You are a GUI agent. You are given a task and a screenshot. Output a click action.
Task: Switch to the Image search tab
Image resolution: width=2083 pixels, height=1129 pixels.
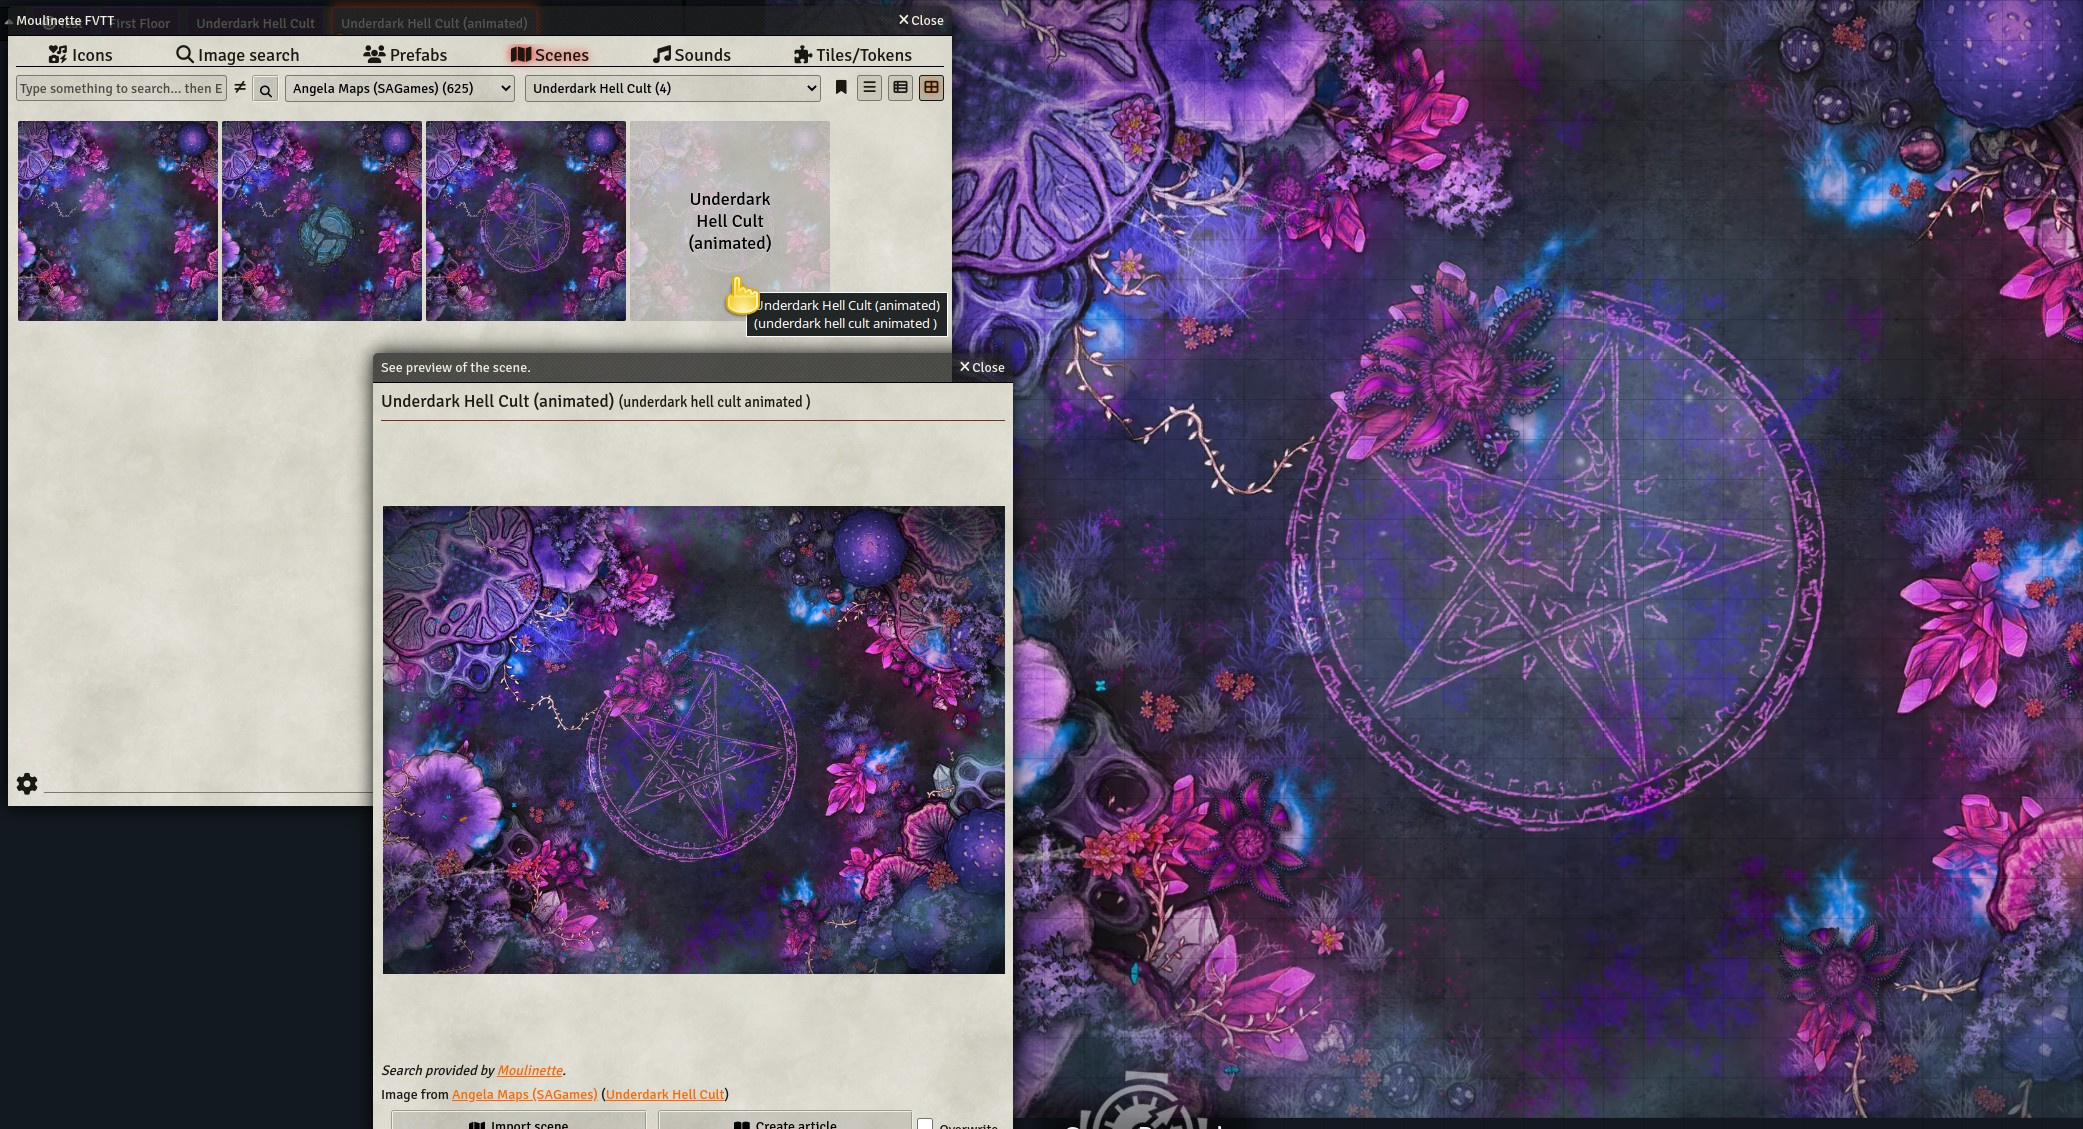tap(238, 55)
